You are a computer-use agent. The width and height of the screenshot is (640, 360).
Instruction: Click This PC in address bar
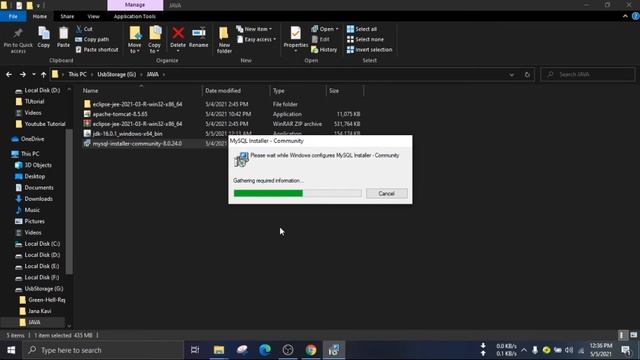[x=77, y=74]
